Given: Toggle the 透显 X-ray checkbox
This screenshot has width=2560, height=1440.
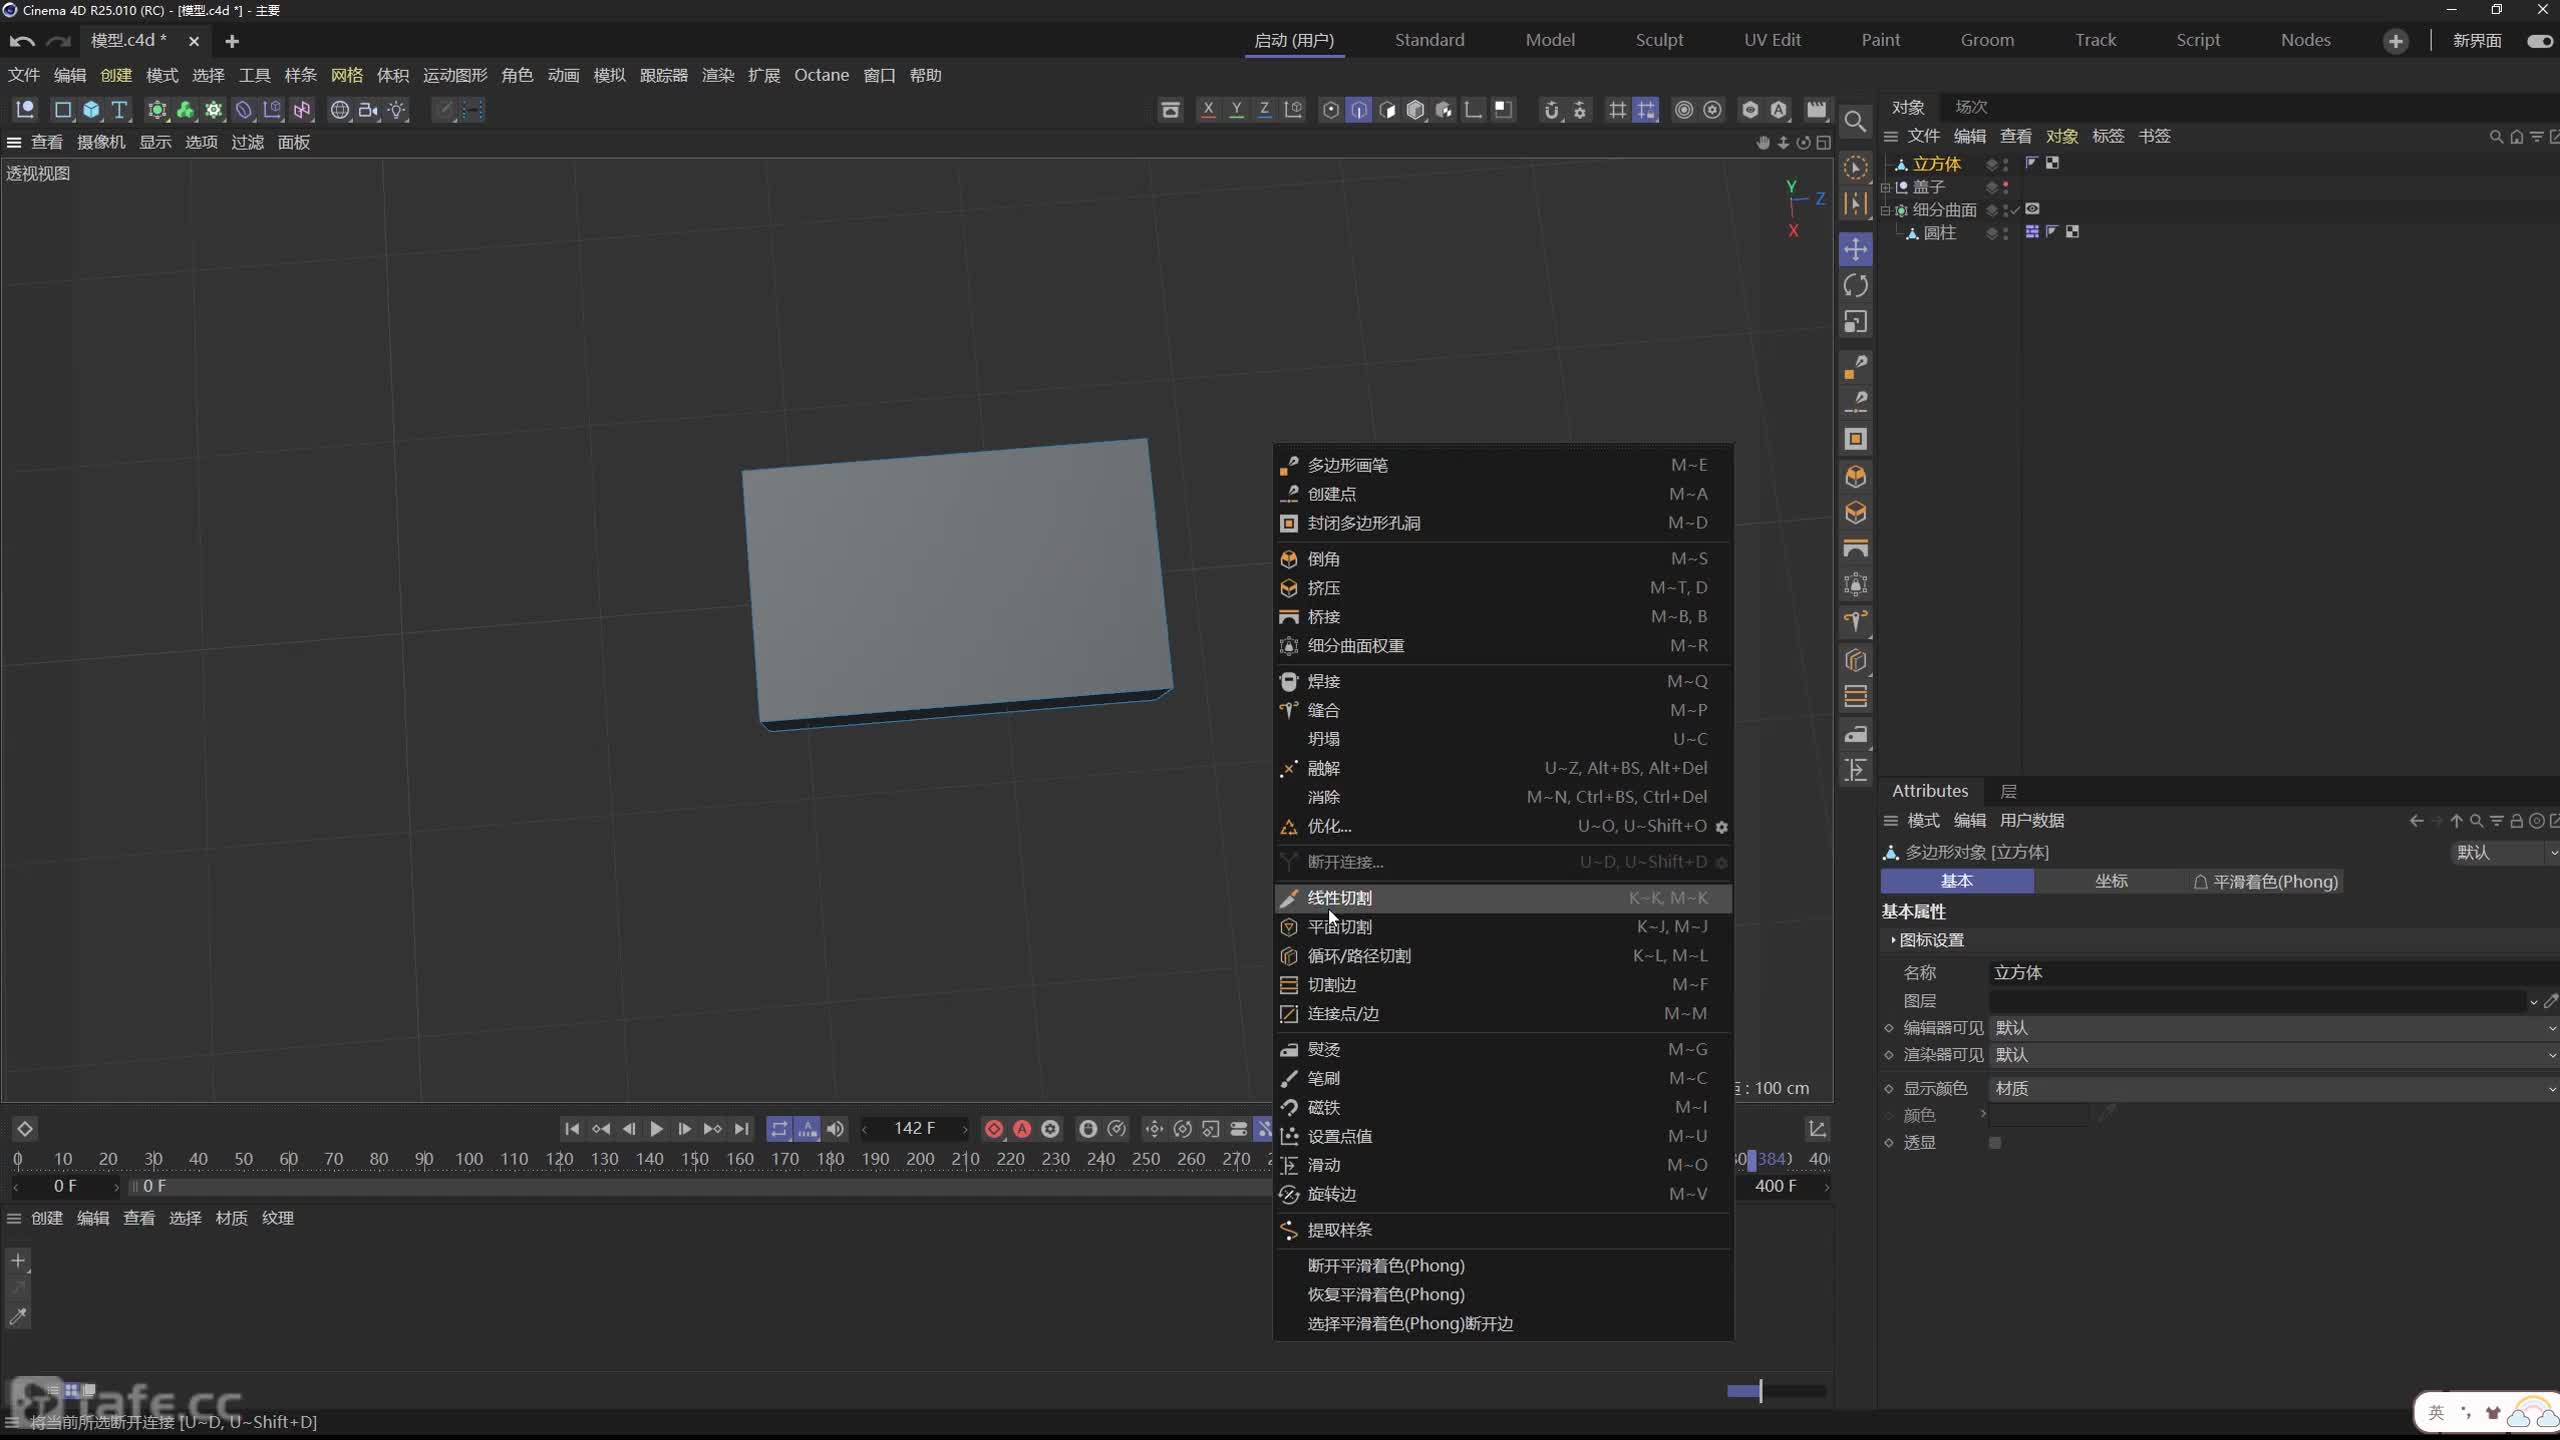Looking at the screenshot, I should coord(1995,1143).
